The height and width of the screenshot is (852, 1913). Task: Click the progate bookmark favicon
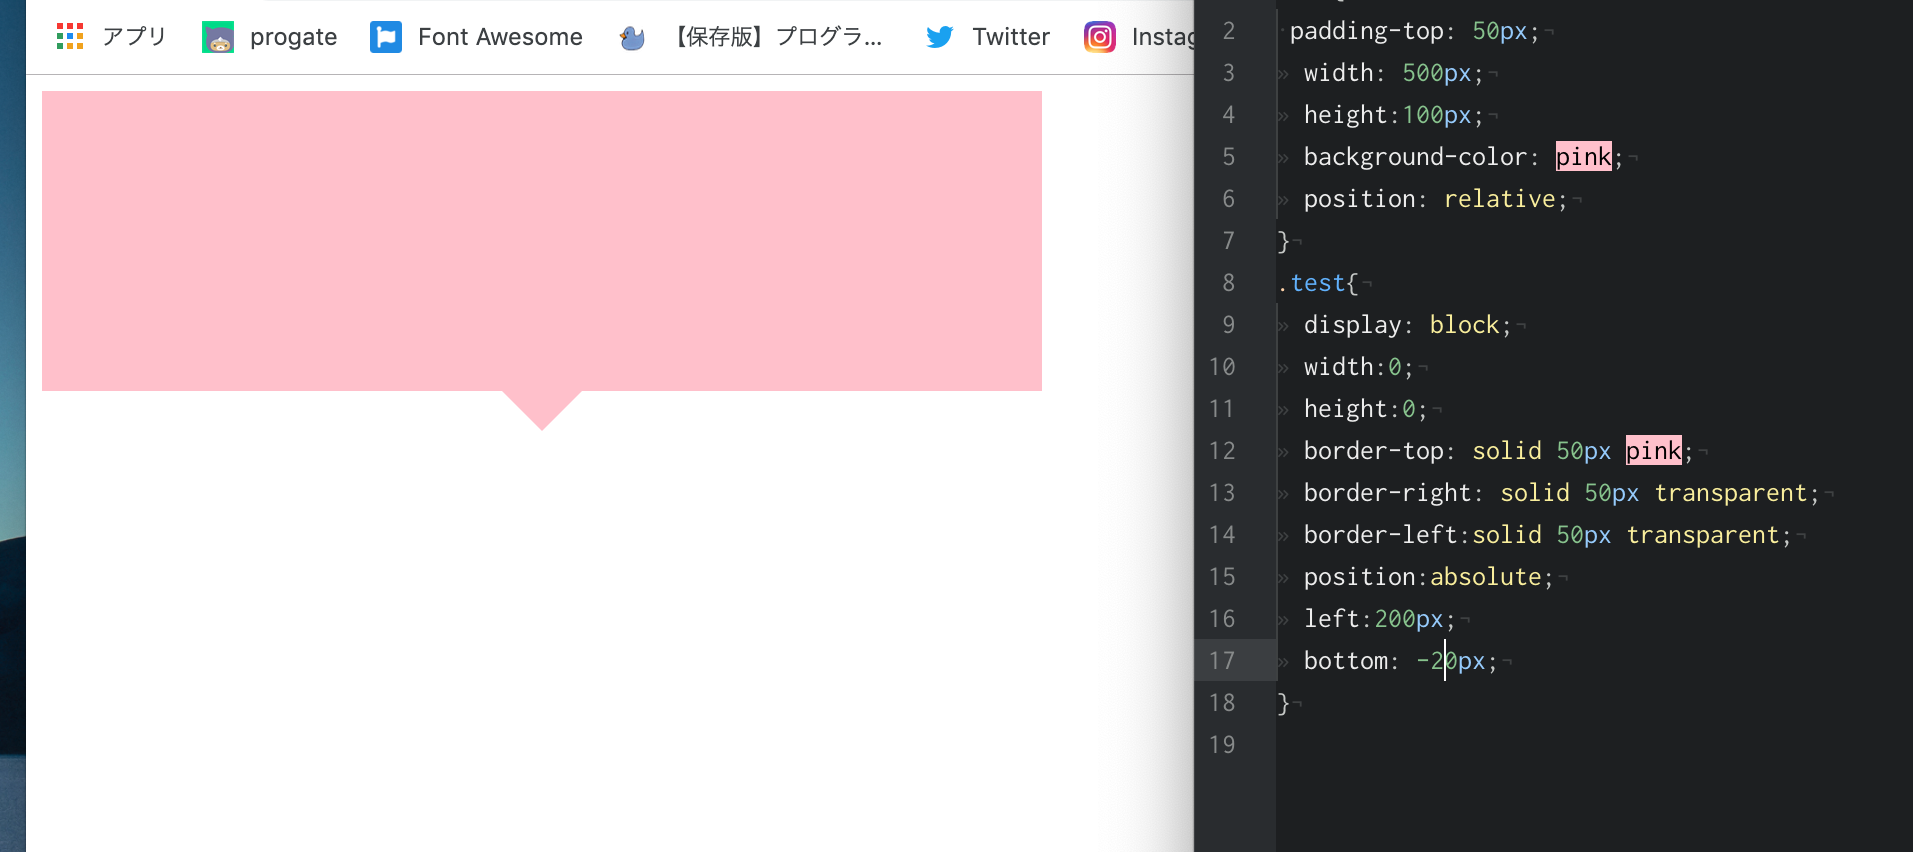click(218, 37)
